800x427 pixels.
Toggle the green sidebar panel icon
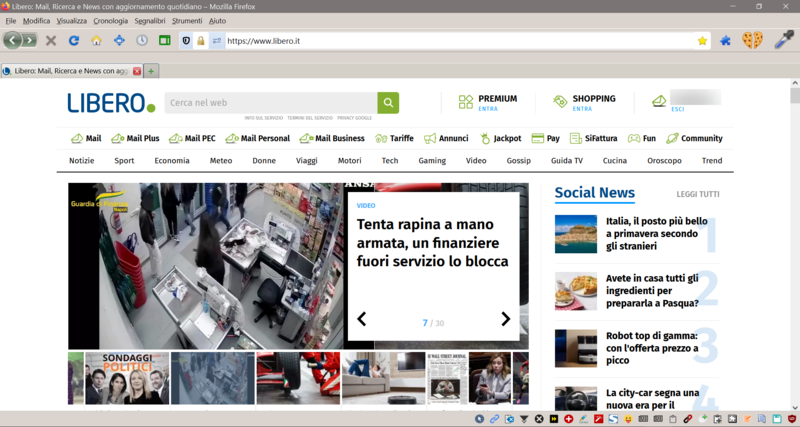(164, 40)
